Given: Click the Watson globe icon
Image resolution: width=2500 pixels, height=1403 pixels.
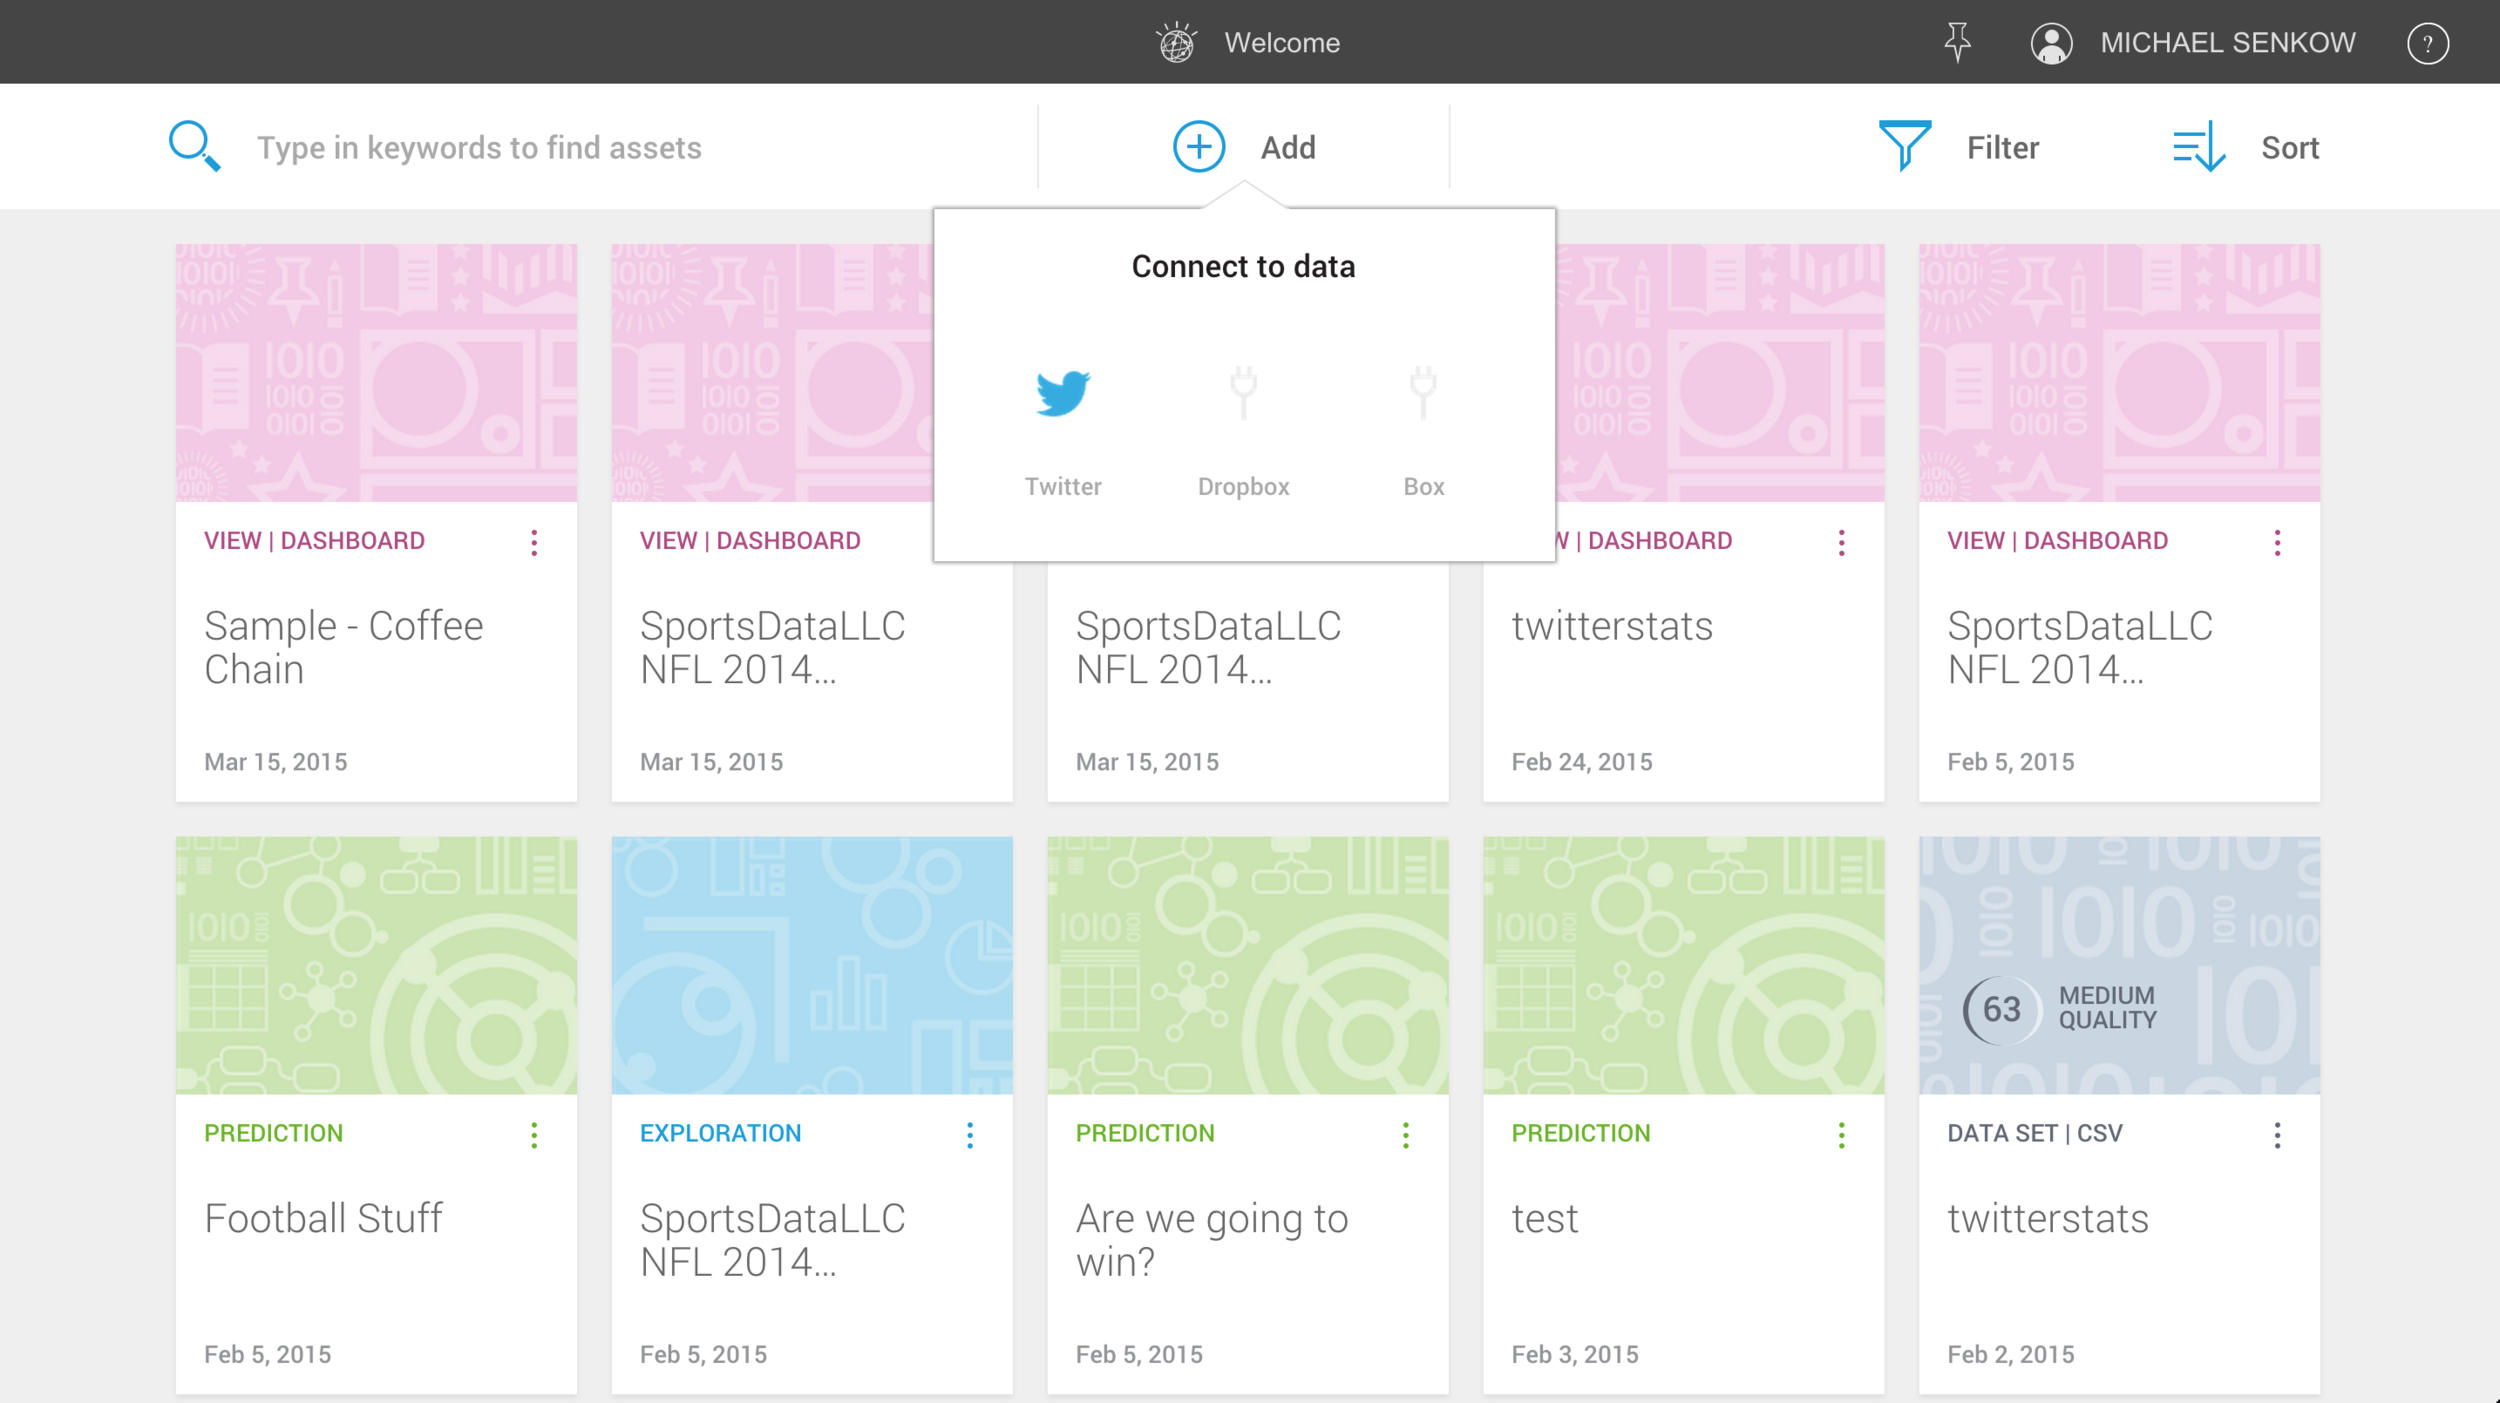Looking at the screenshot, I should click(x=1178, y=42).
